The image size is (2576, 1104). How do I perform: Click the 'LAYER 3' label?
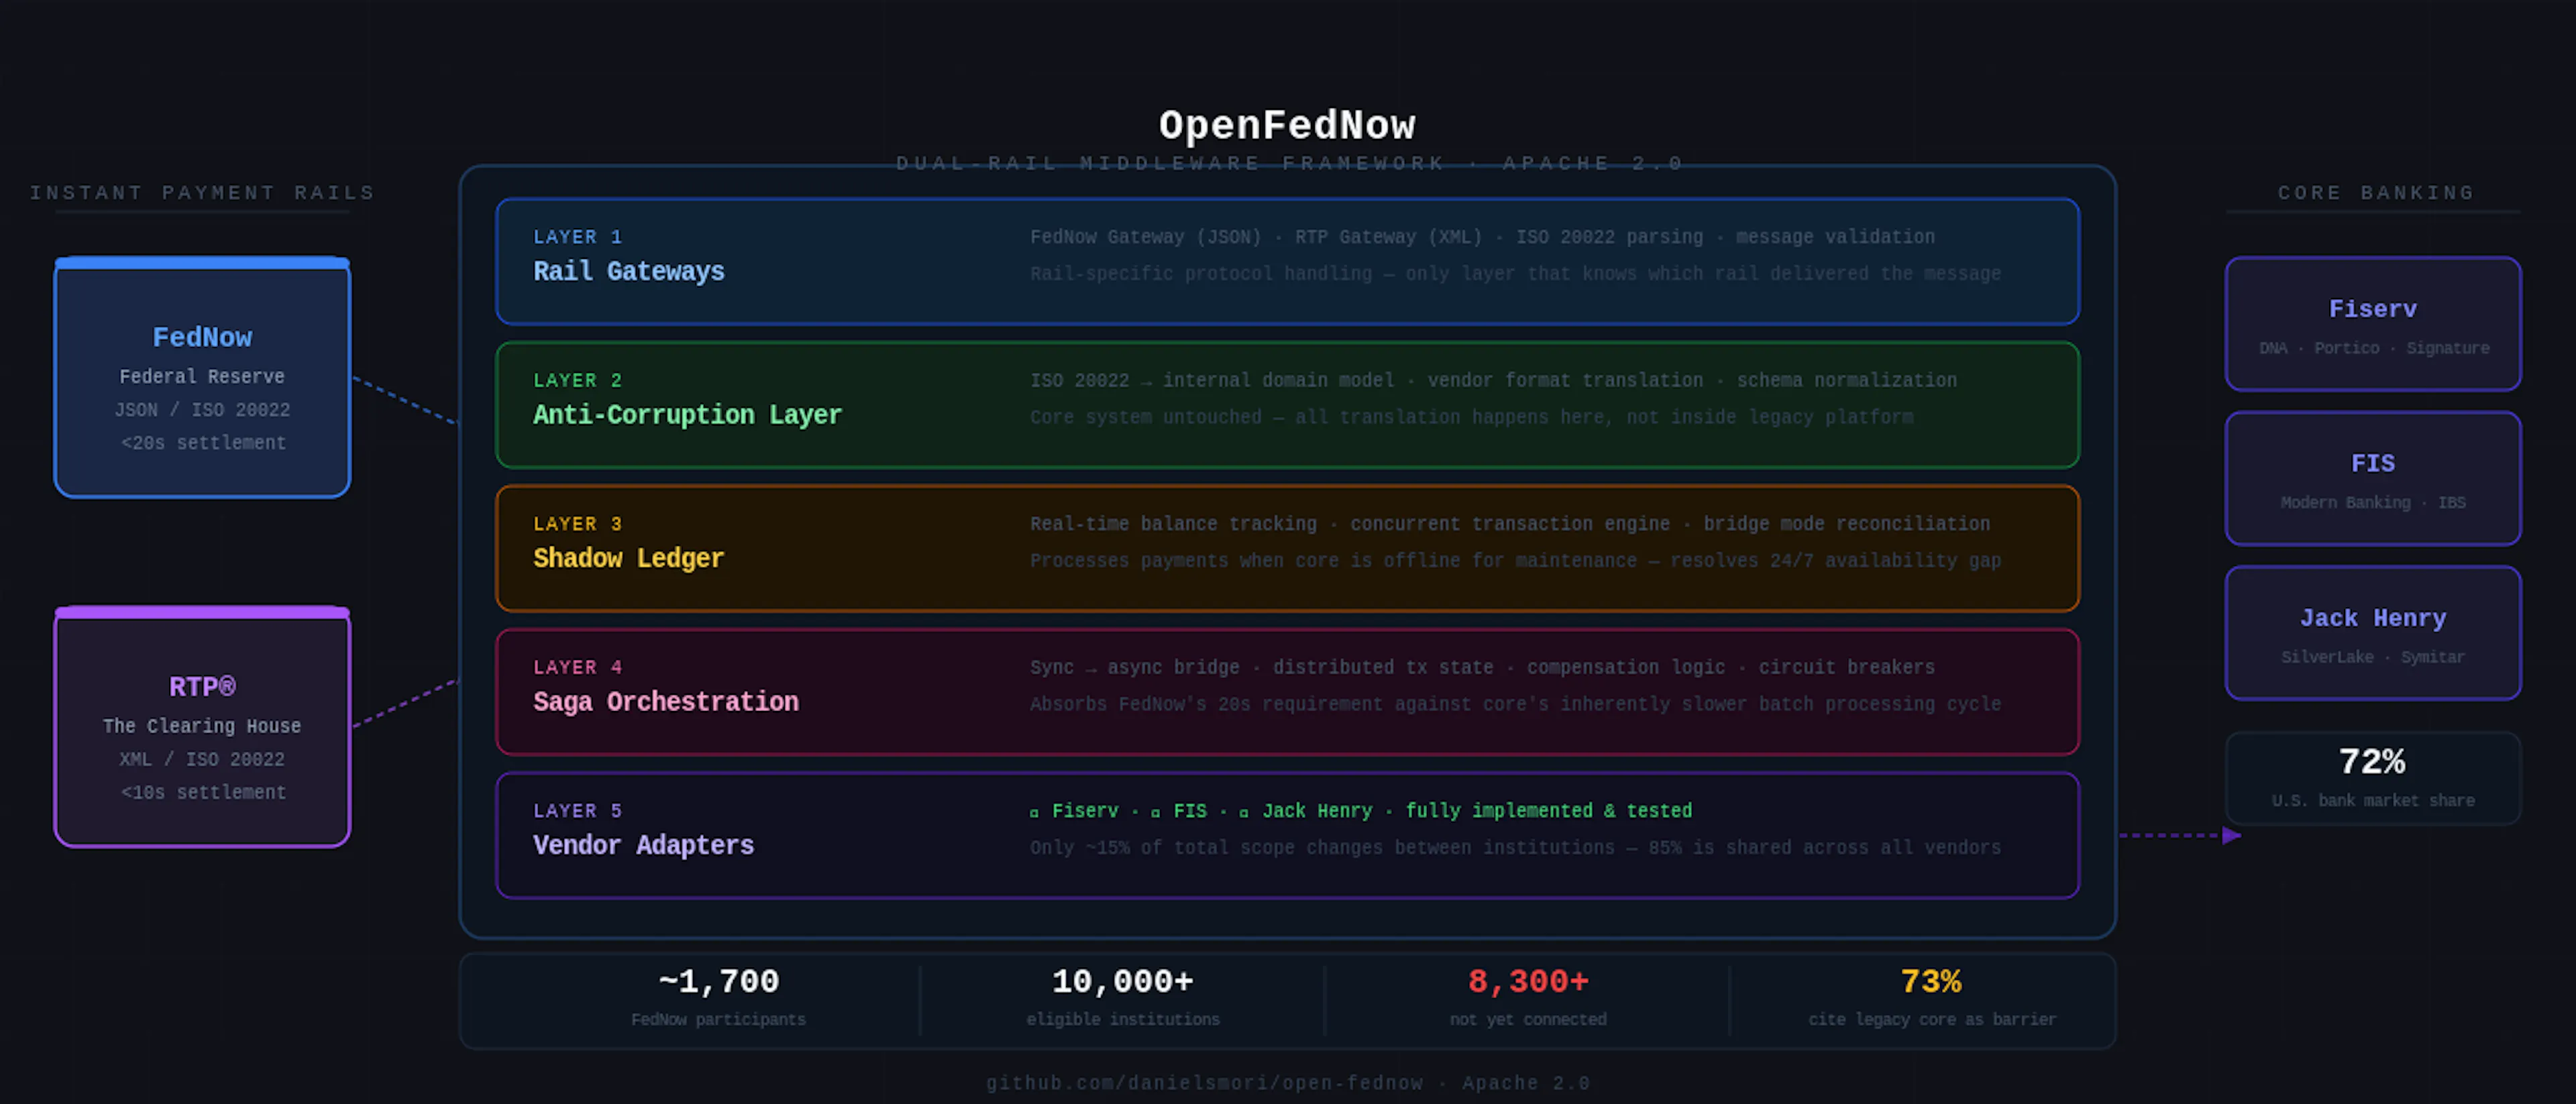(x=577, y=524)
